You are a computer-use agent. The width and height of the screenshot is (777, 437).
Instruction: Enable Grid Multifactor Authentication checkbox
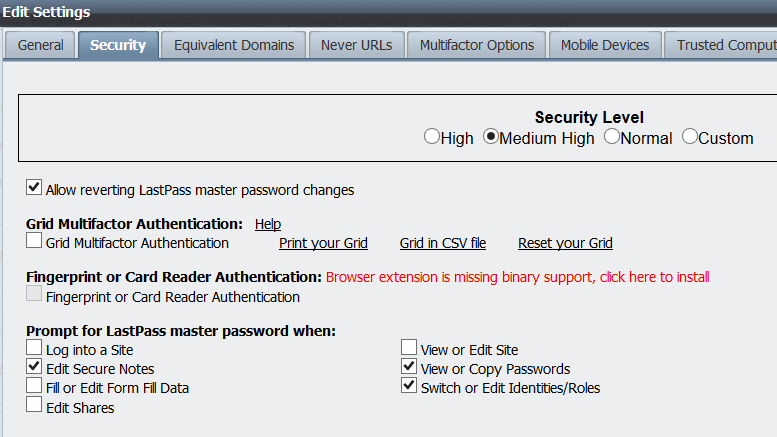[34, 240]
